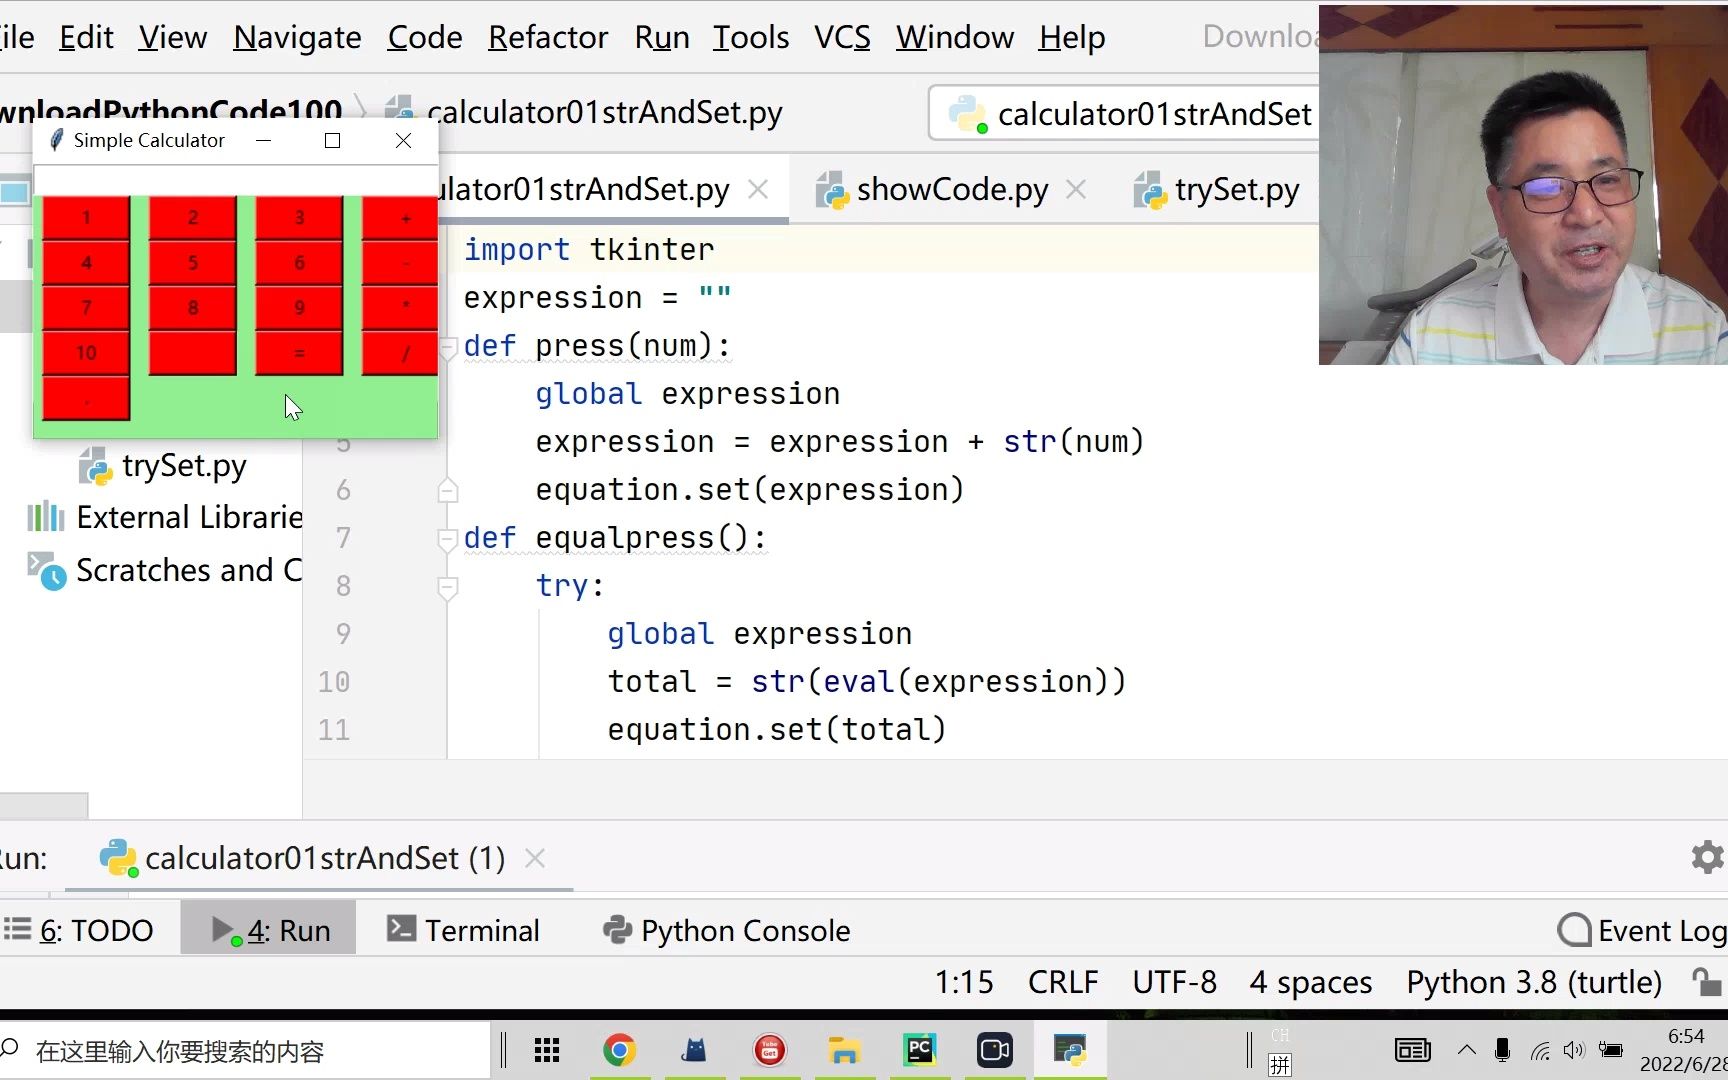Click the read-only lock icon in status bar
The height and width of the screenshot is (1080, 1728).
pos(1705,982)
